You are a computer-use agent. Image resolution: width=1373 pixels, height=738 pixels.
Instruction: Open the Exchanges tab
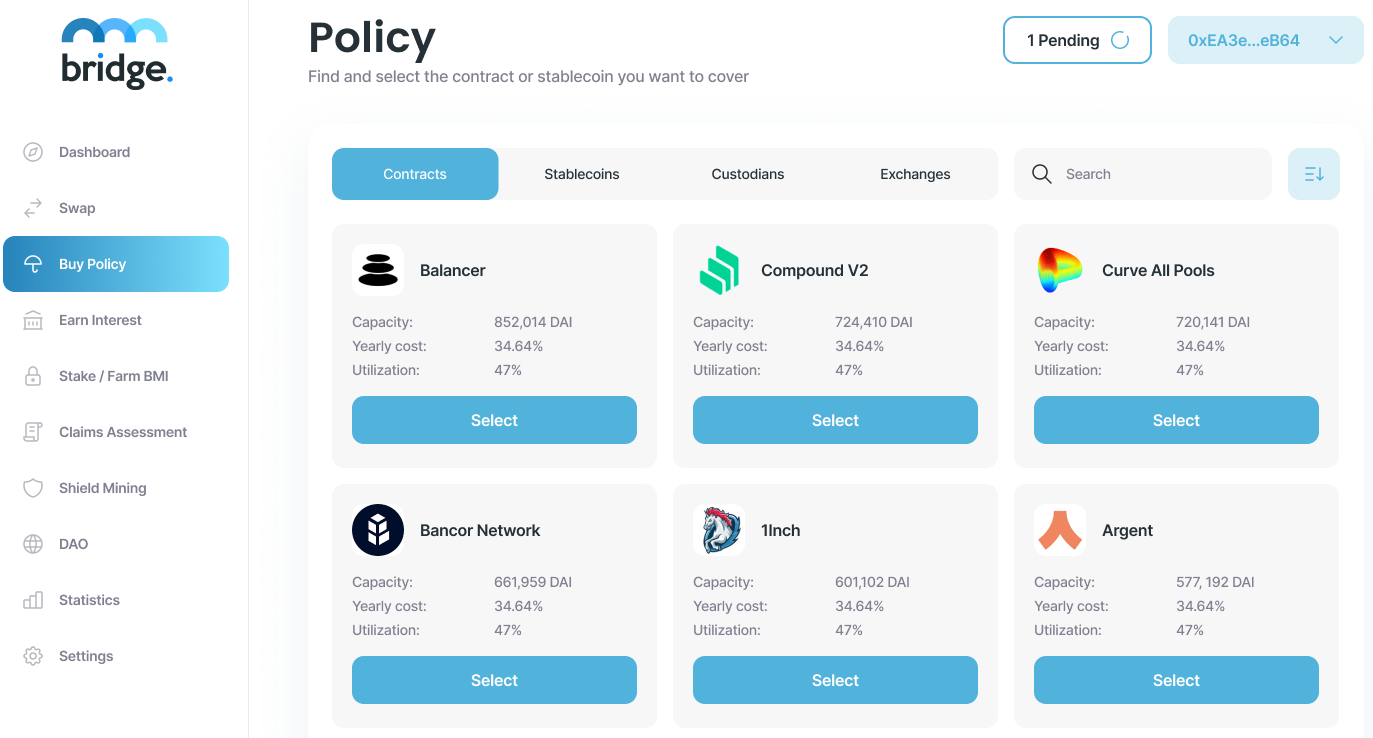point(915,174)
